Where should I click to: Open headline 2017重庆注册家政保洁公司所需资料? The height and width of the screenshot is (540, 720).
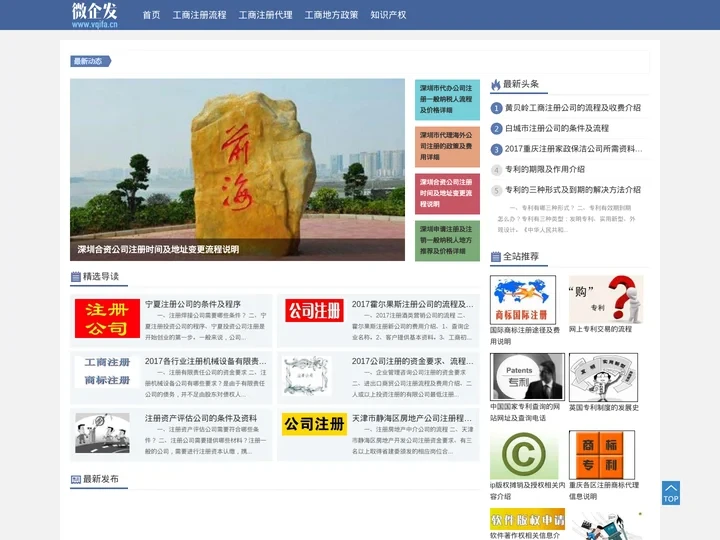[x=574, y=149]
